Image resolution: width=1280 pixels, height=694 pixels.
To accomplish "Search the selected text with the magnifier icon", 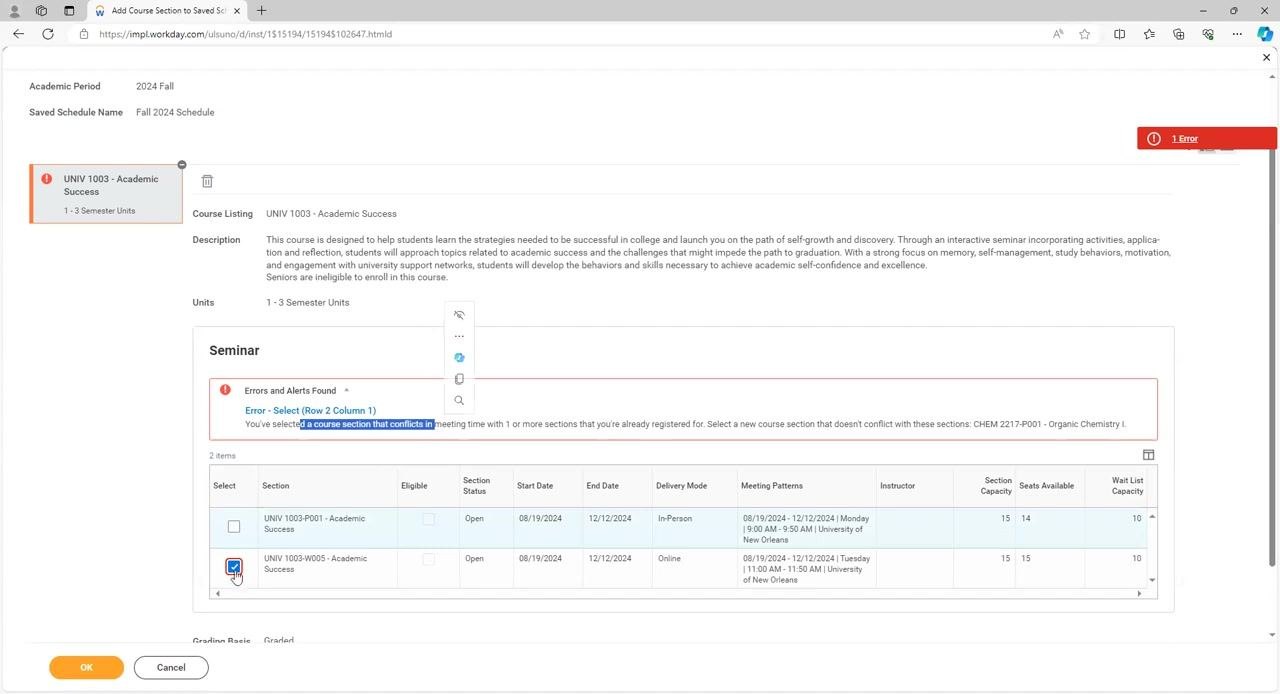I will pyautogui.click(x=459, y=400).
